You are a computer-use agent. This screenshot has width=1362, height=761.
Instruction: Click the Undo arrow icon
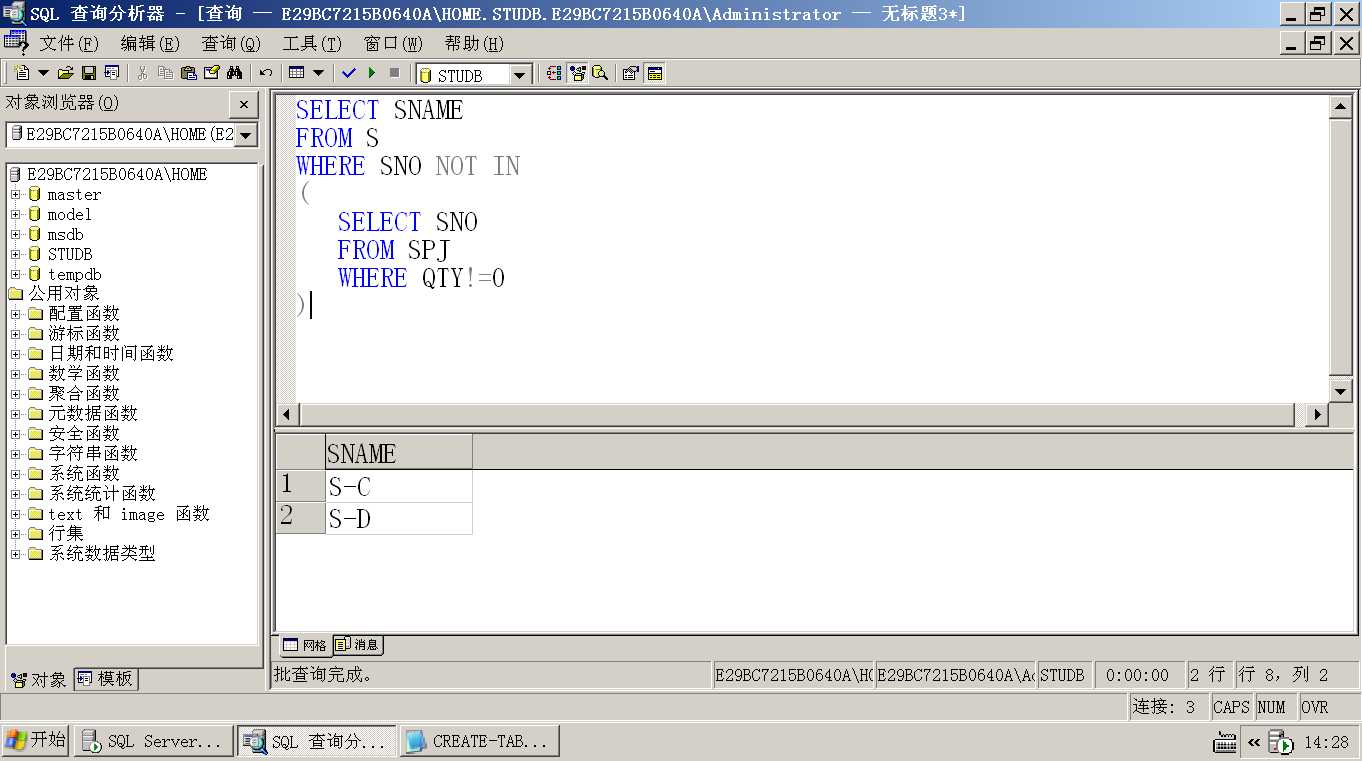266,73
